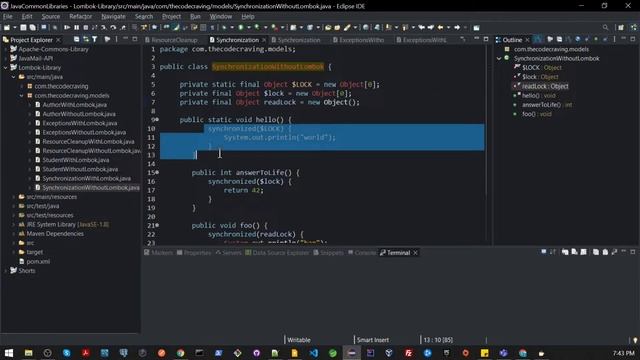
Task: Click the New file toolbar icon
Action: pyautogui.click(x=7, y=27)
